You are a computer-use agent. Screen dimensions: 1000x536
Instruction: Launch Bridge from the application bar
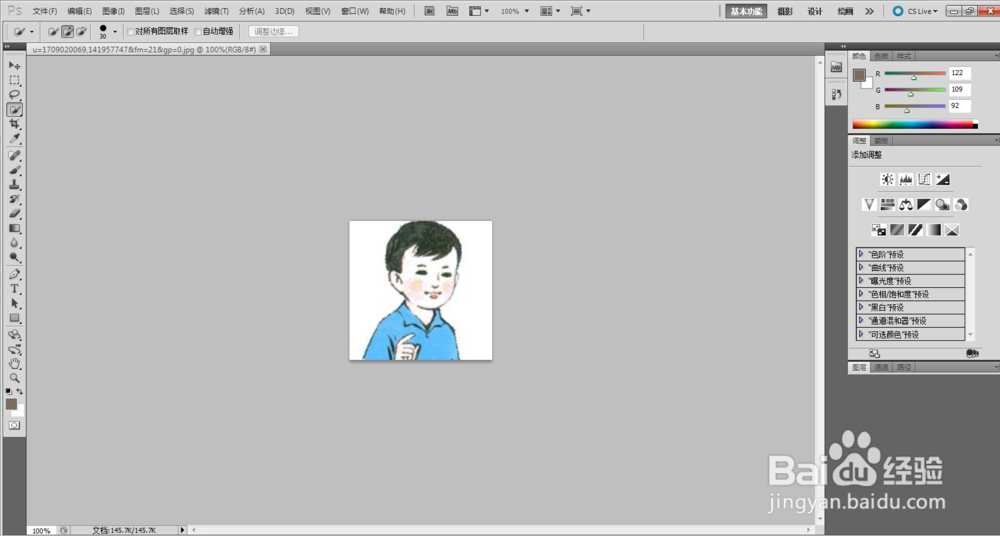[x=430, y=11]
